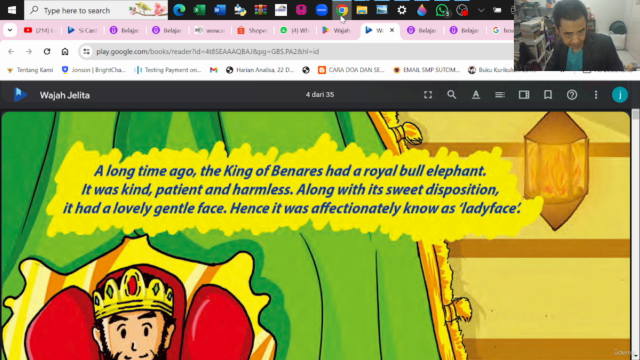Switch to the Si Cant tab
The width and height of the screenshot is (640, 360).
[x=82, y=30]
